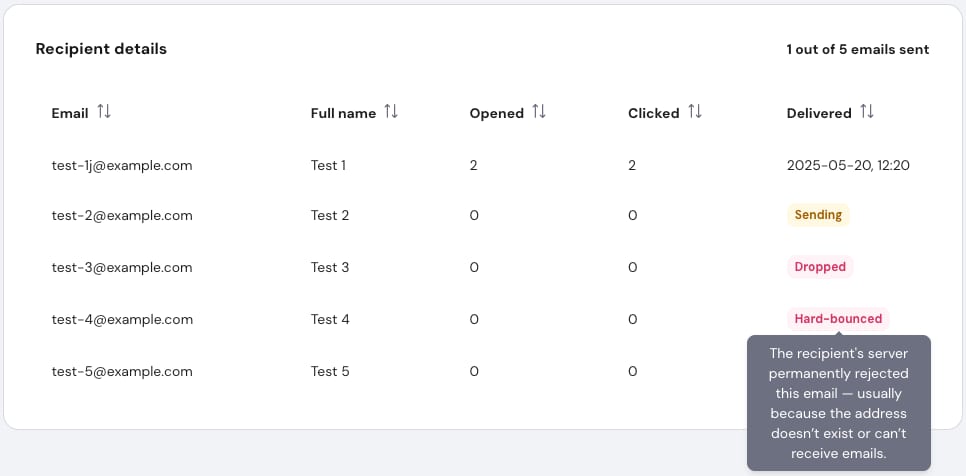Click the Hard-bounced status badge
This screenshot has width=966, height=476.
[x=838, y=319]
